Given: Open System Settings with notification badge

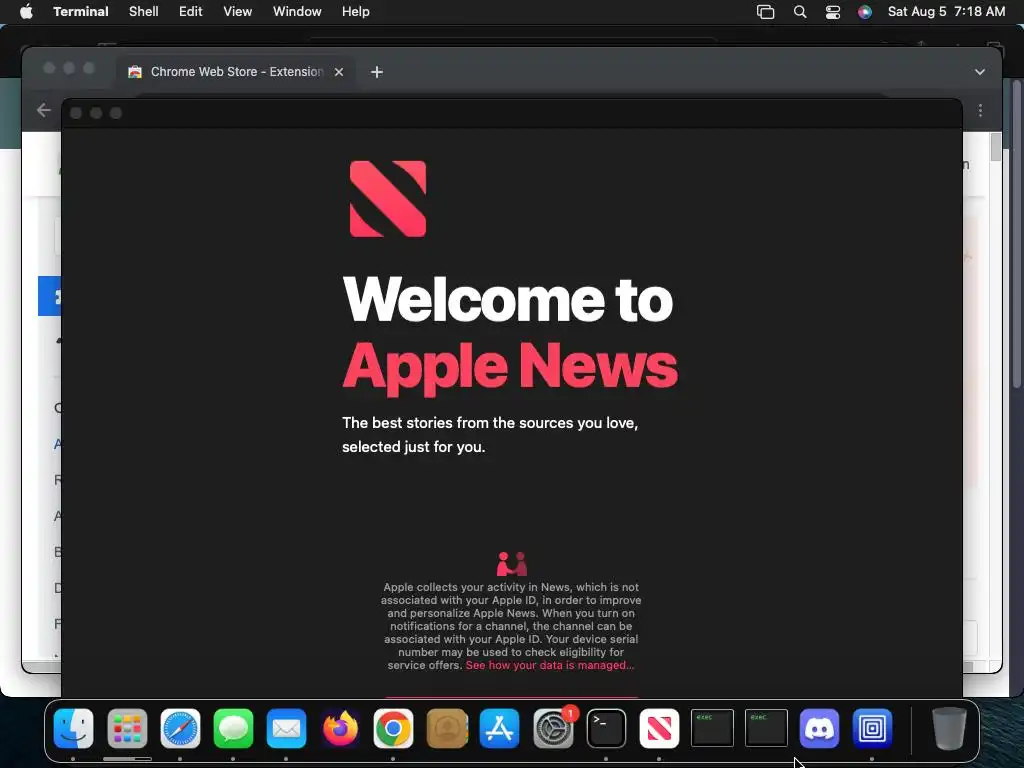Looking at the screenshot, I should click(x=553, y=728).
